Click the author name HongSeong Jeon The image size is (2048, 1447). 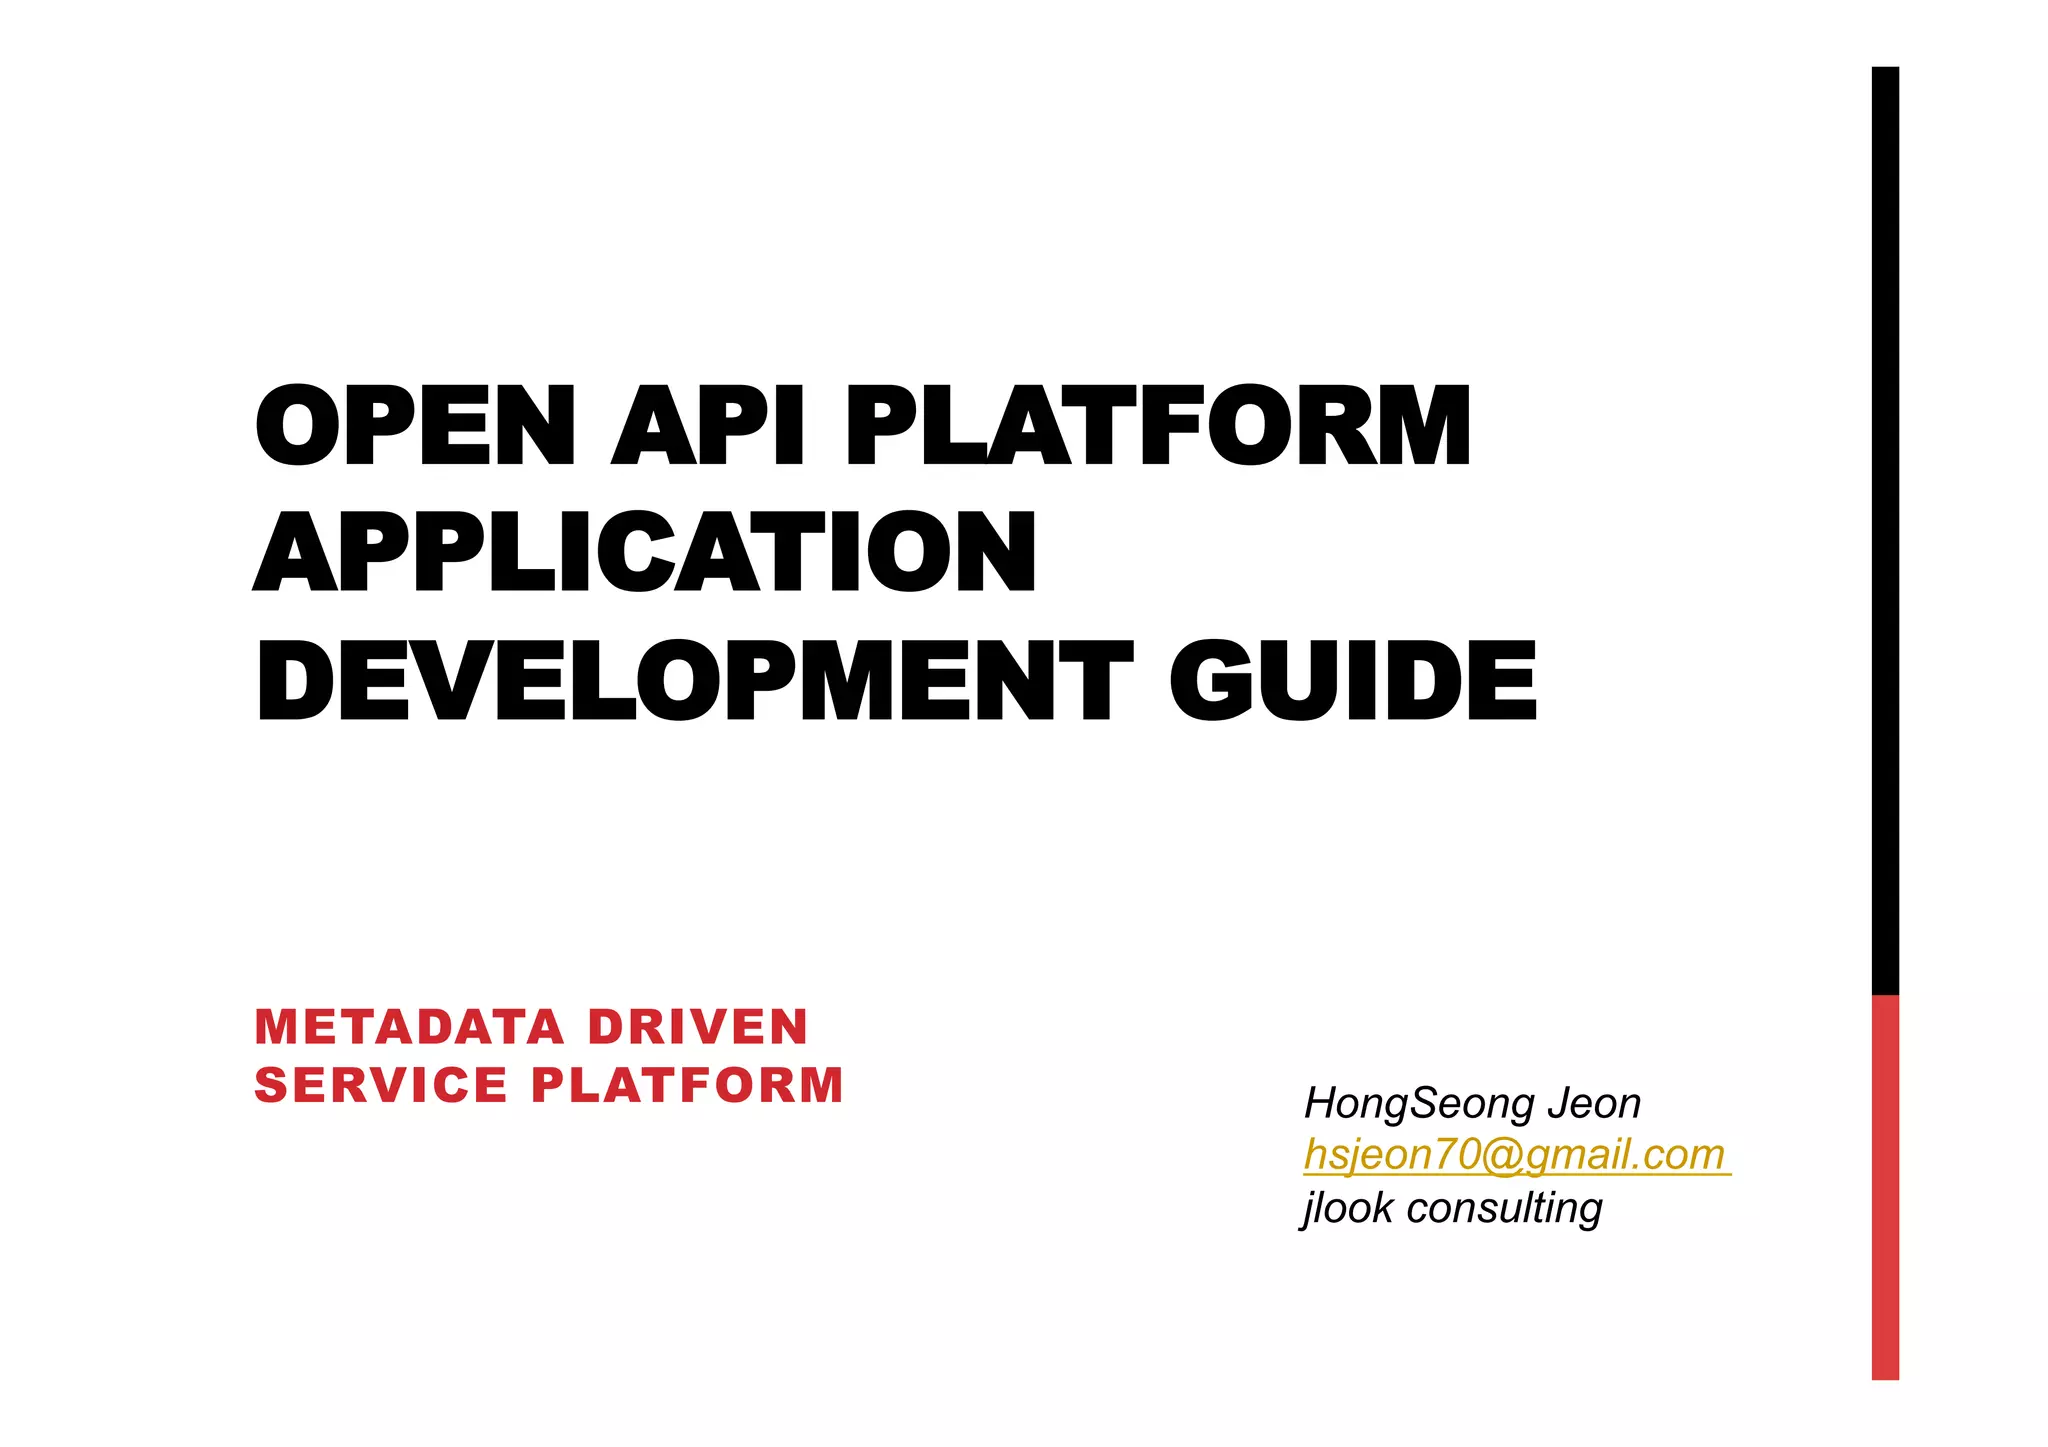tap(1472, 1104)
